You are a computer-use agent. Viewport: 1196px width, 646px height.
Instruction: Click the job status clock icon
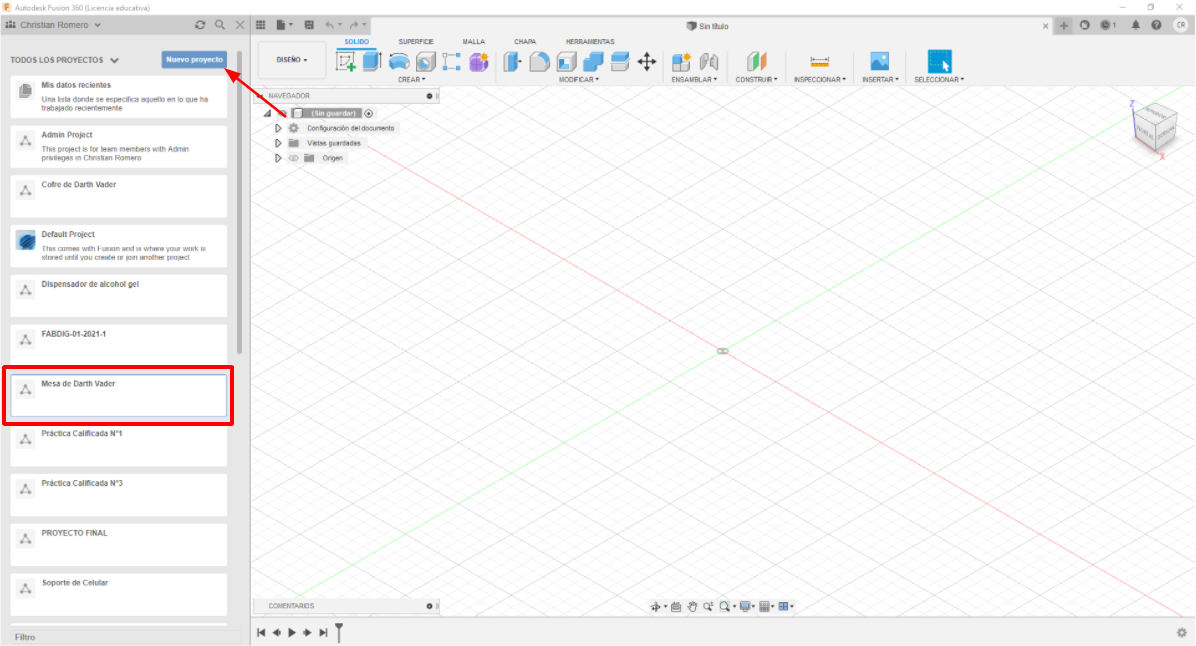click(x=1105, y=25)
